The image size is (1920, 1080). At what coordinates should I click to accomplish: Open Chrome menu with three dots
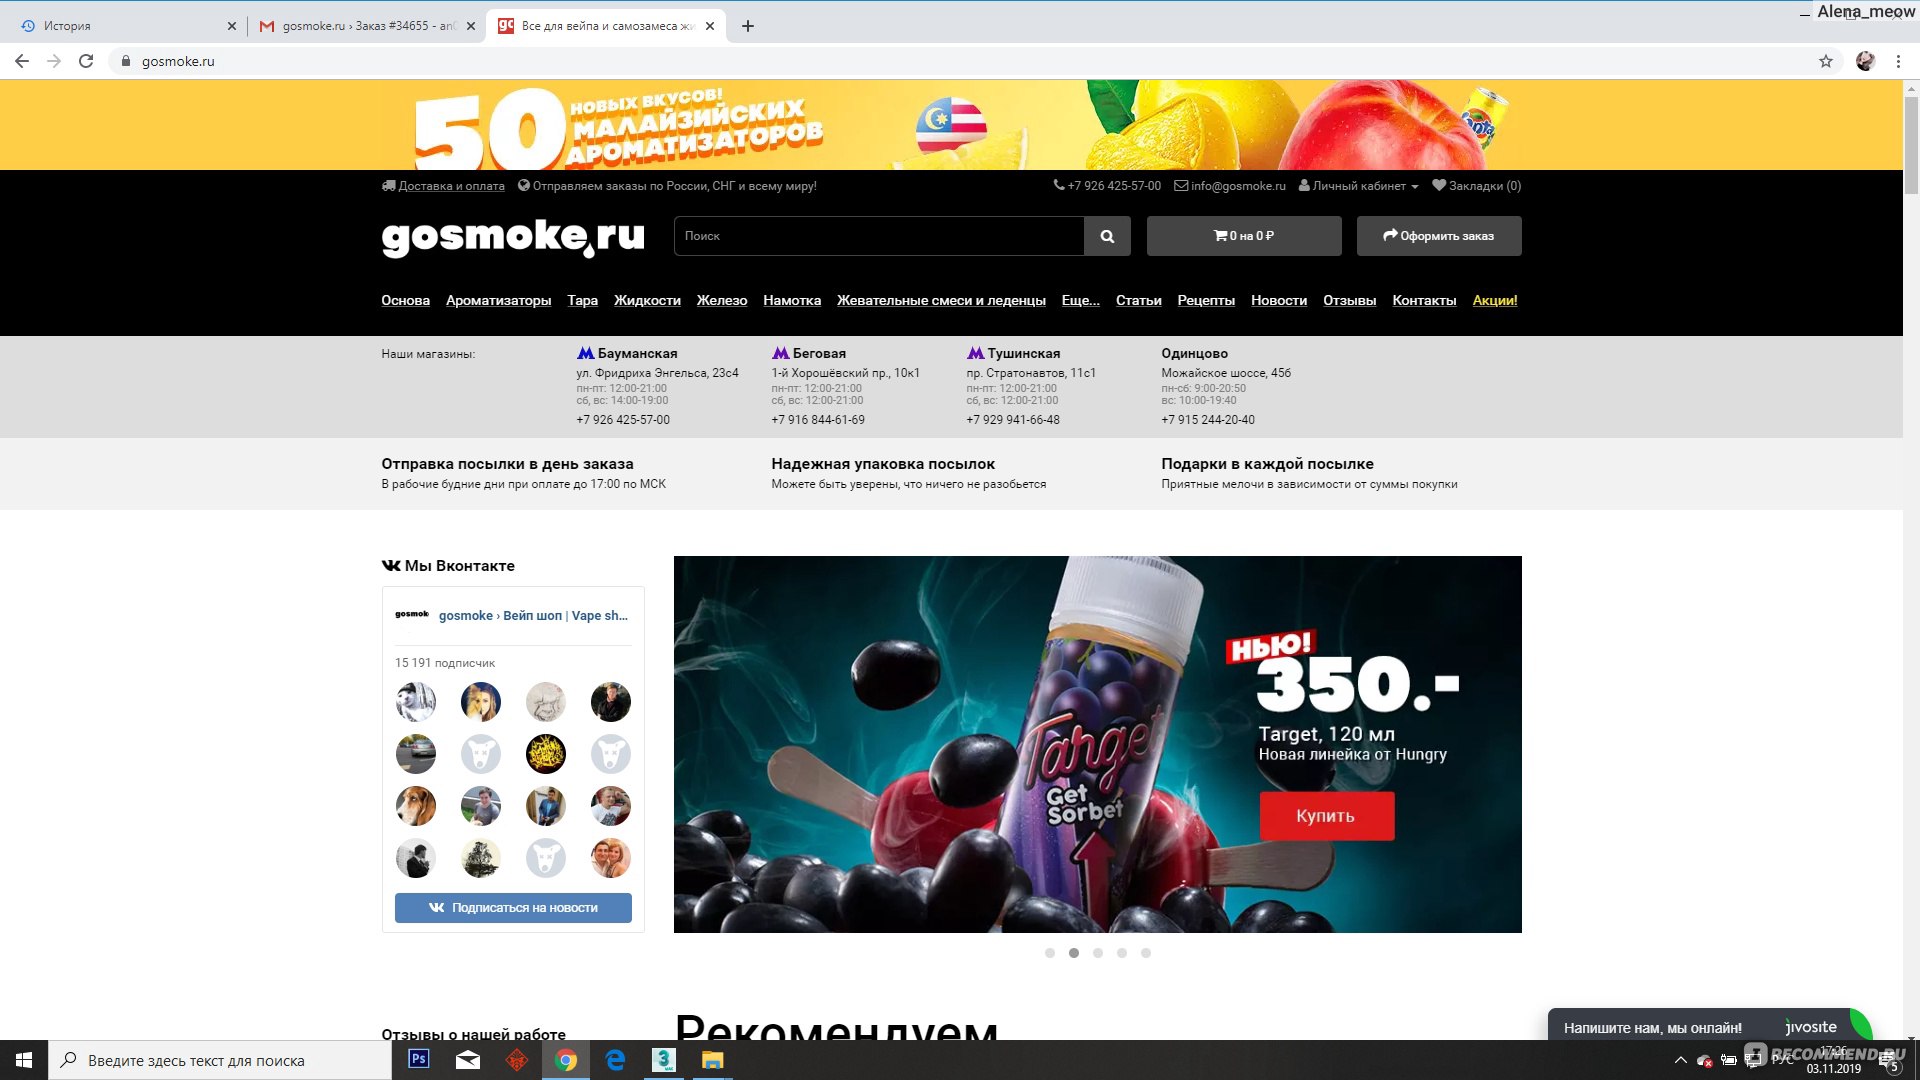1898,61
